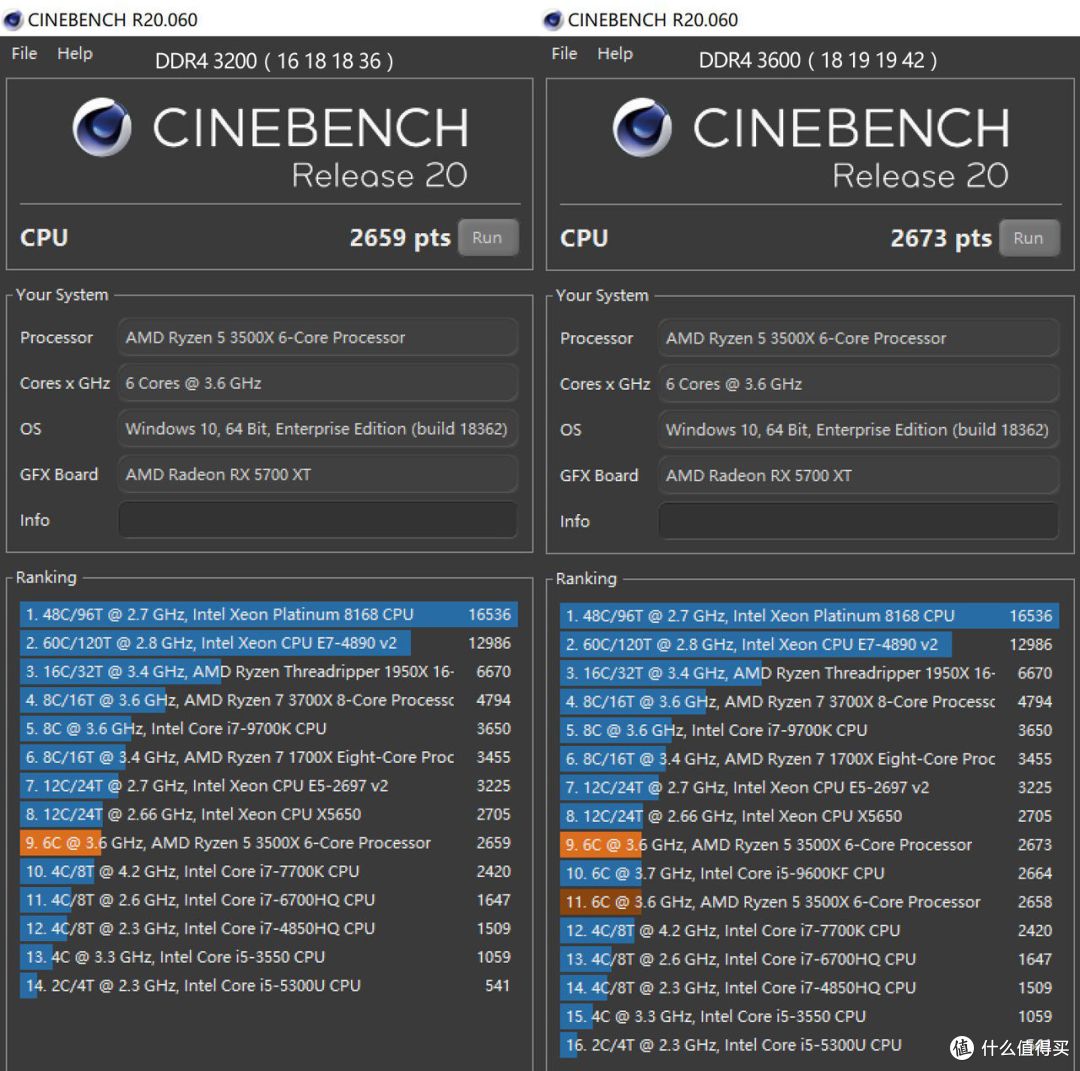This screenshot has width=1080, height=1071.
Task: Select Xeon X5650 ranking row in right window
Action: [x=809, y=816]
